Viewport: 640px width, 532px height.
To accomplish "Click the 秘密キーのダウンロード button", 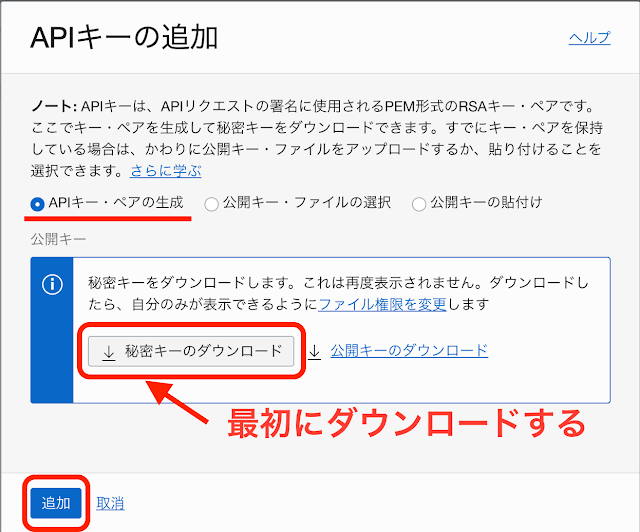I will (191, 351).
